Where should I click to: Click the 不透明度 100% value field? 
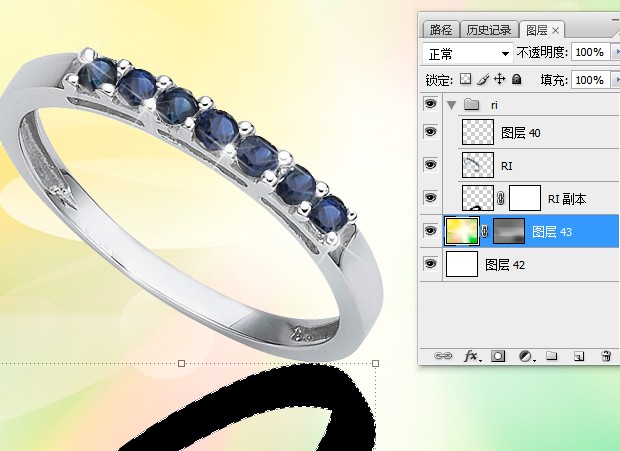click(x=590, y=52)
